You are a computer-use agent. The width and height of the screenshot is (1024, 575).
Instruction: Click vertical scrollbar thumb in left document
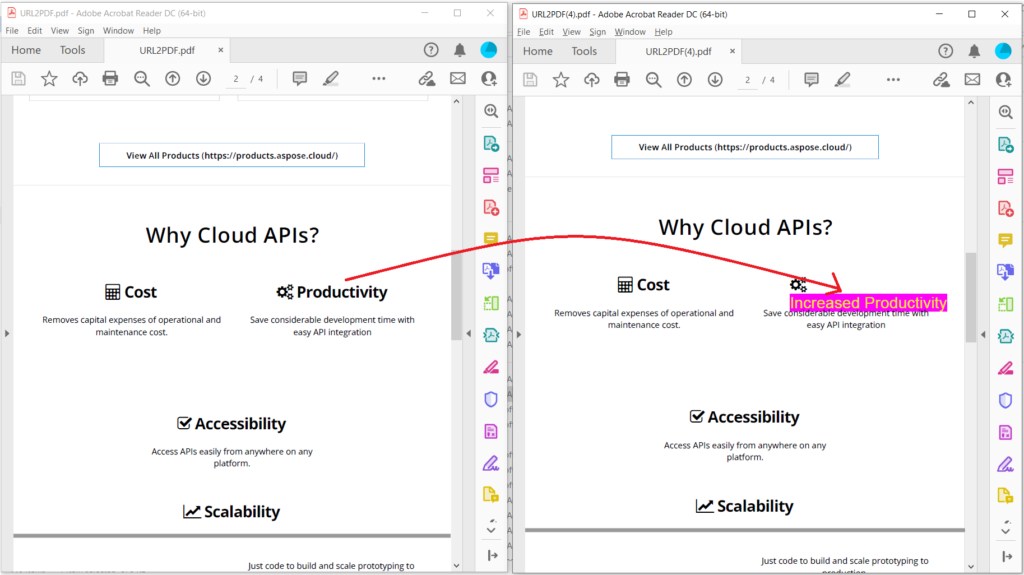(456, 294)
